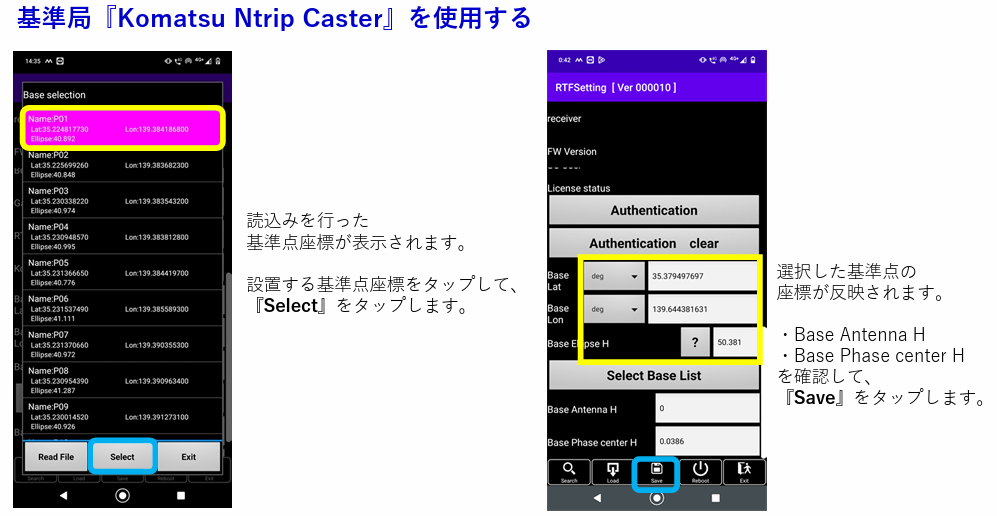Tap the Save icon in RTFSetting toolbar
997x516 pixels.
tap(657, 472)
